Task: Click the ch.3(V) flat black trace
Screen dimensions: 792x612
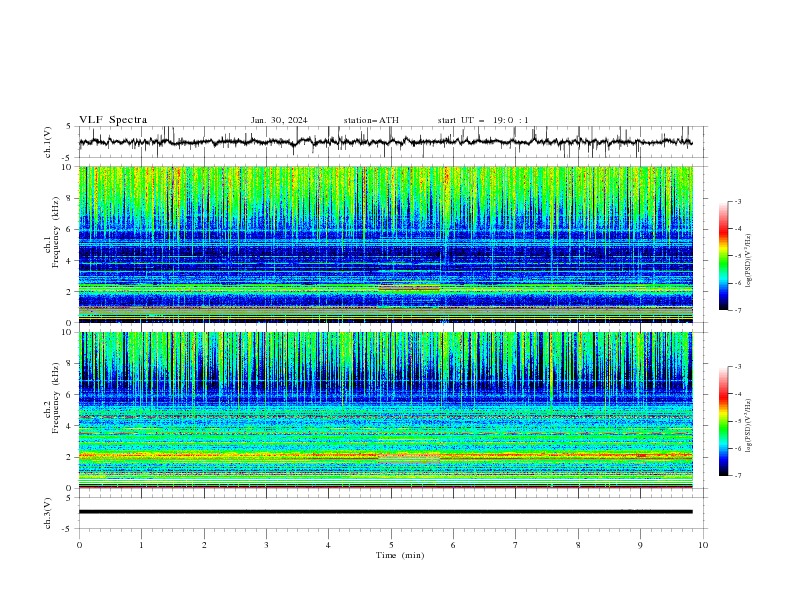Action: (x=386, y=512)
